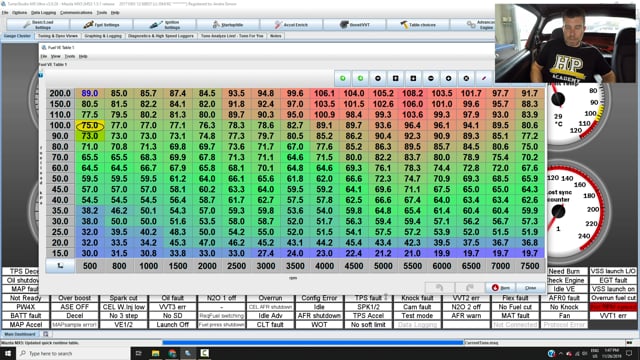Open the Windows Start menu
The image size is (640, 360).
(8, 353)
